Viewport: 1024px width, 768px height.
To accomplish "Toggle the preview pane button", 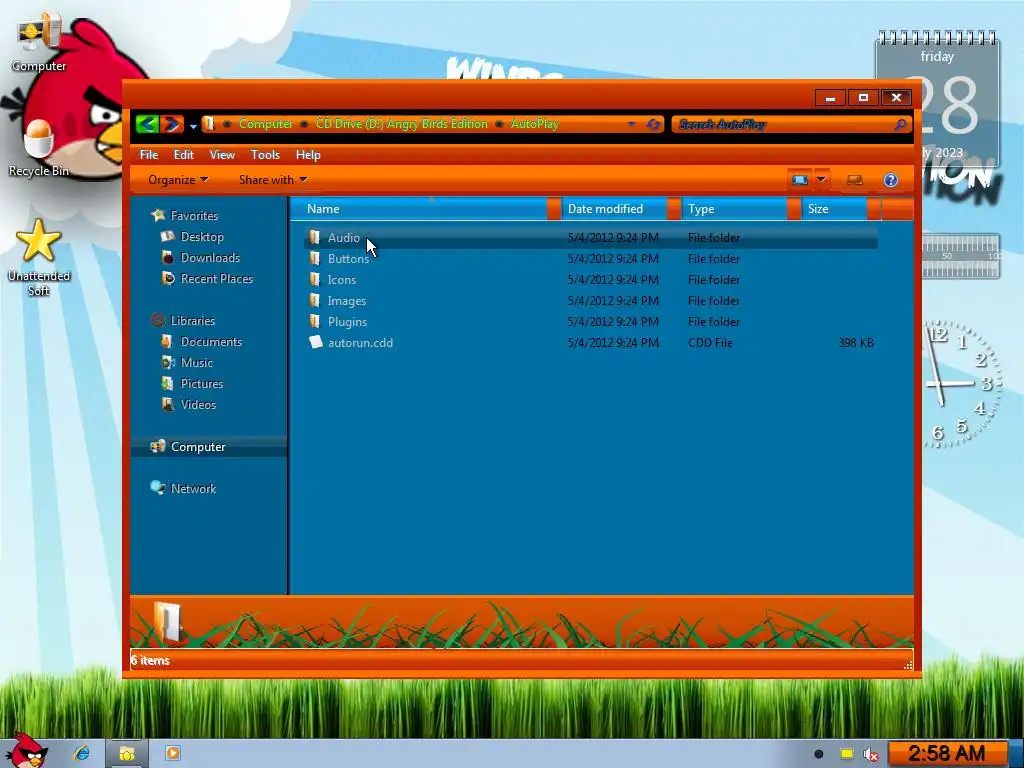I will point(854,180).
